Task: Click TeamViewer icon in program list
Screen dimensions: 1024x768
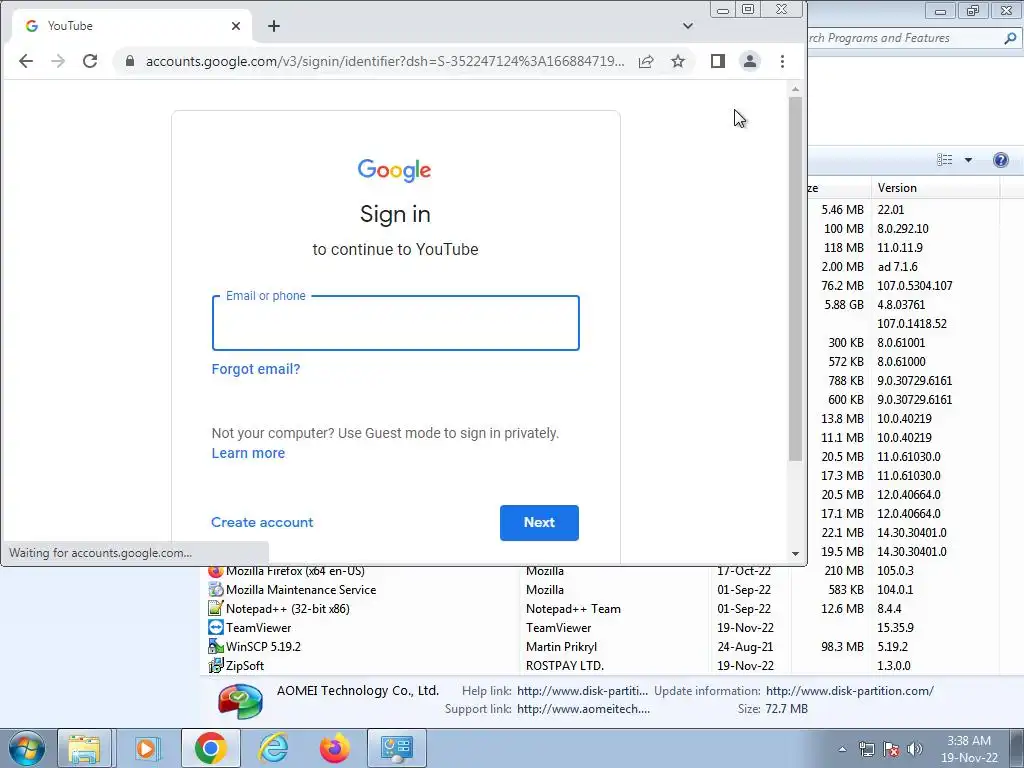Action: [216, 628]
